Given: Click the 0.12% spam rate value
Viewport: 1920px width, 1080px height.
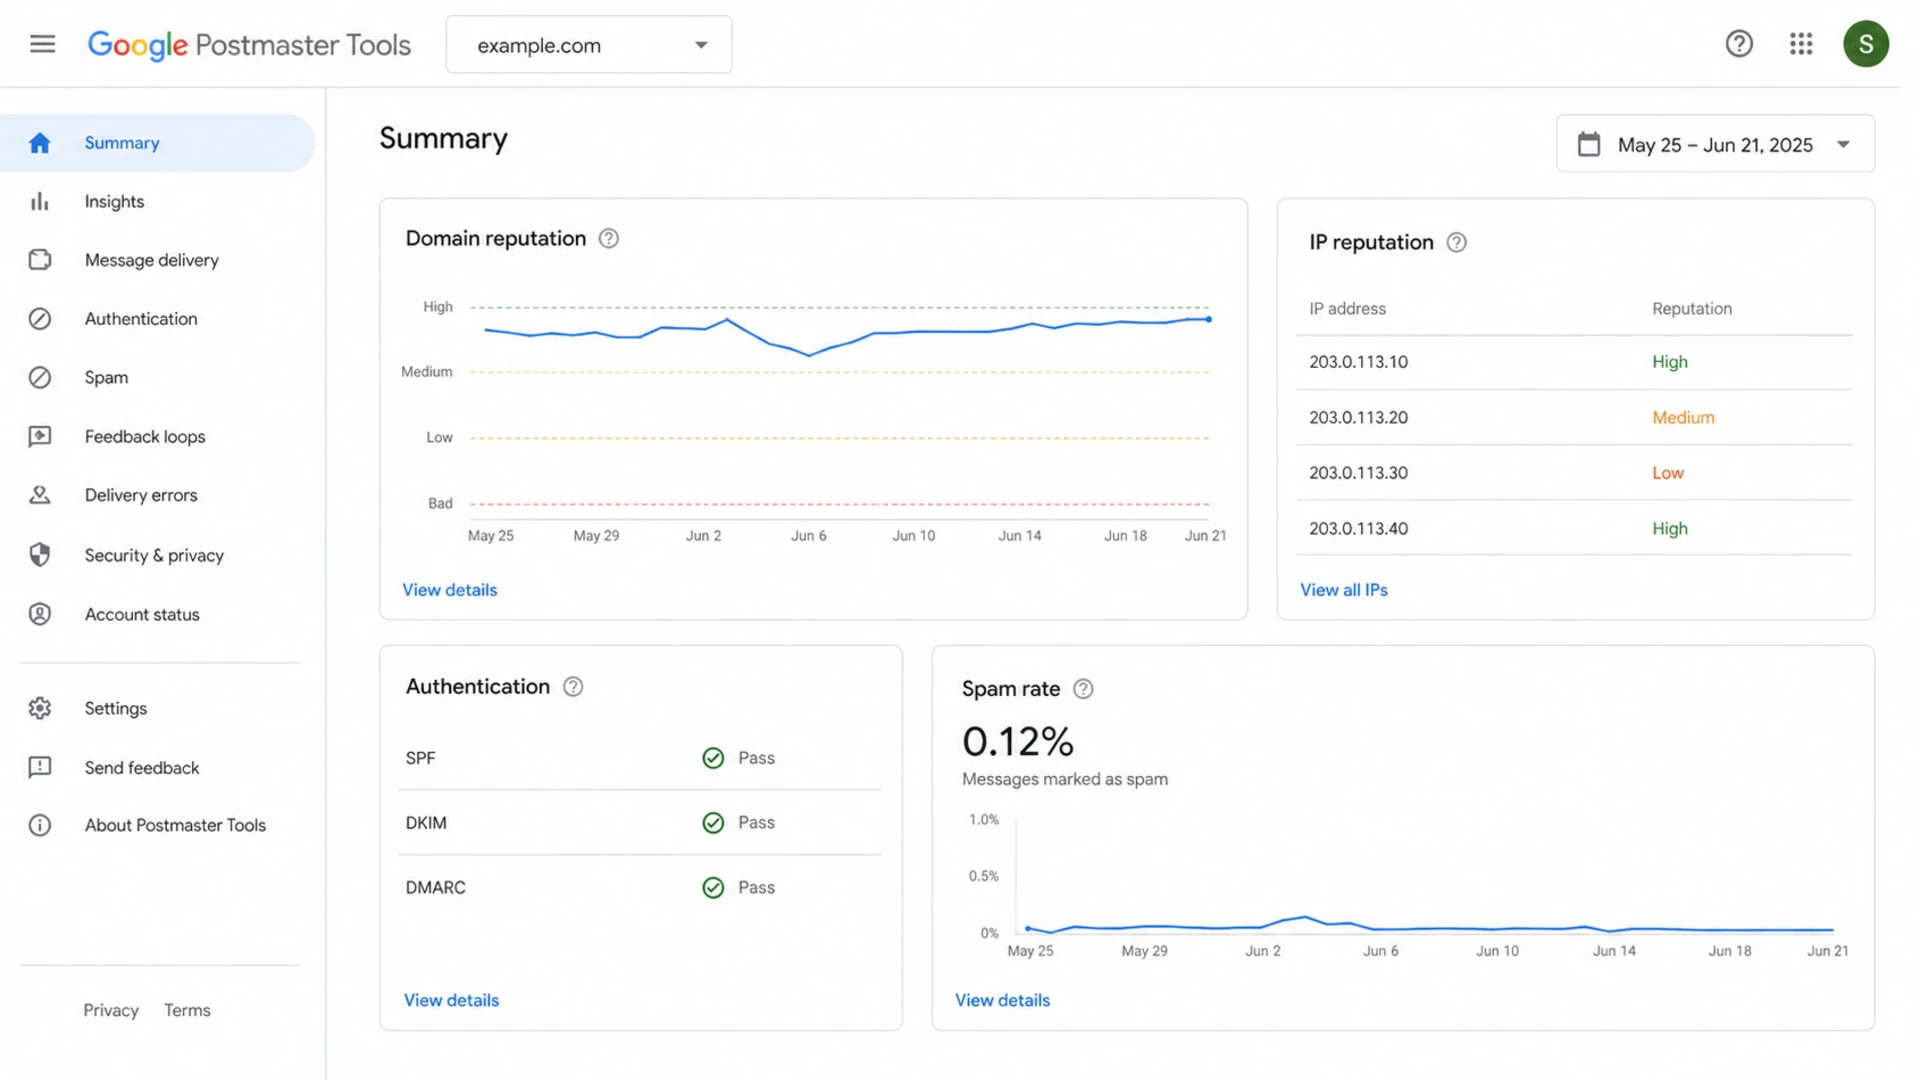Looking at the screenshot, I should coord(1018,742).
